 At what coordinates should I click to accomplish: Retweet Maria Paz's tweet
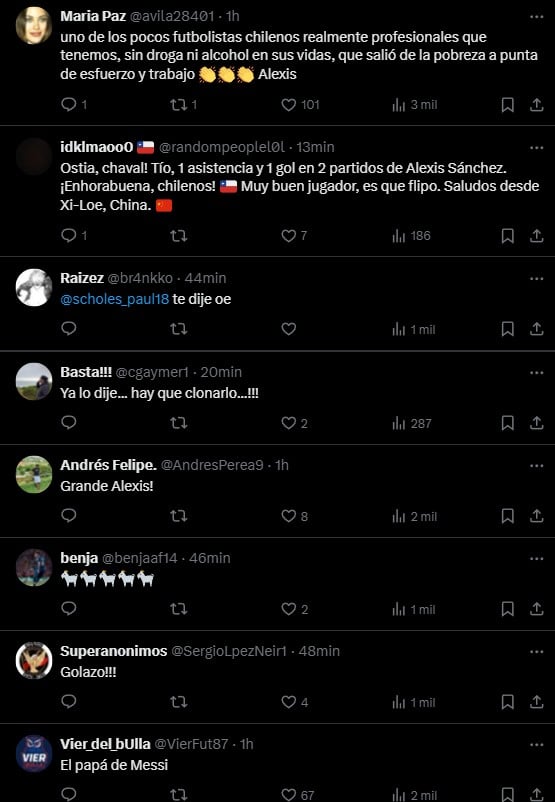pyautogui.click(x=184, y=105)
